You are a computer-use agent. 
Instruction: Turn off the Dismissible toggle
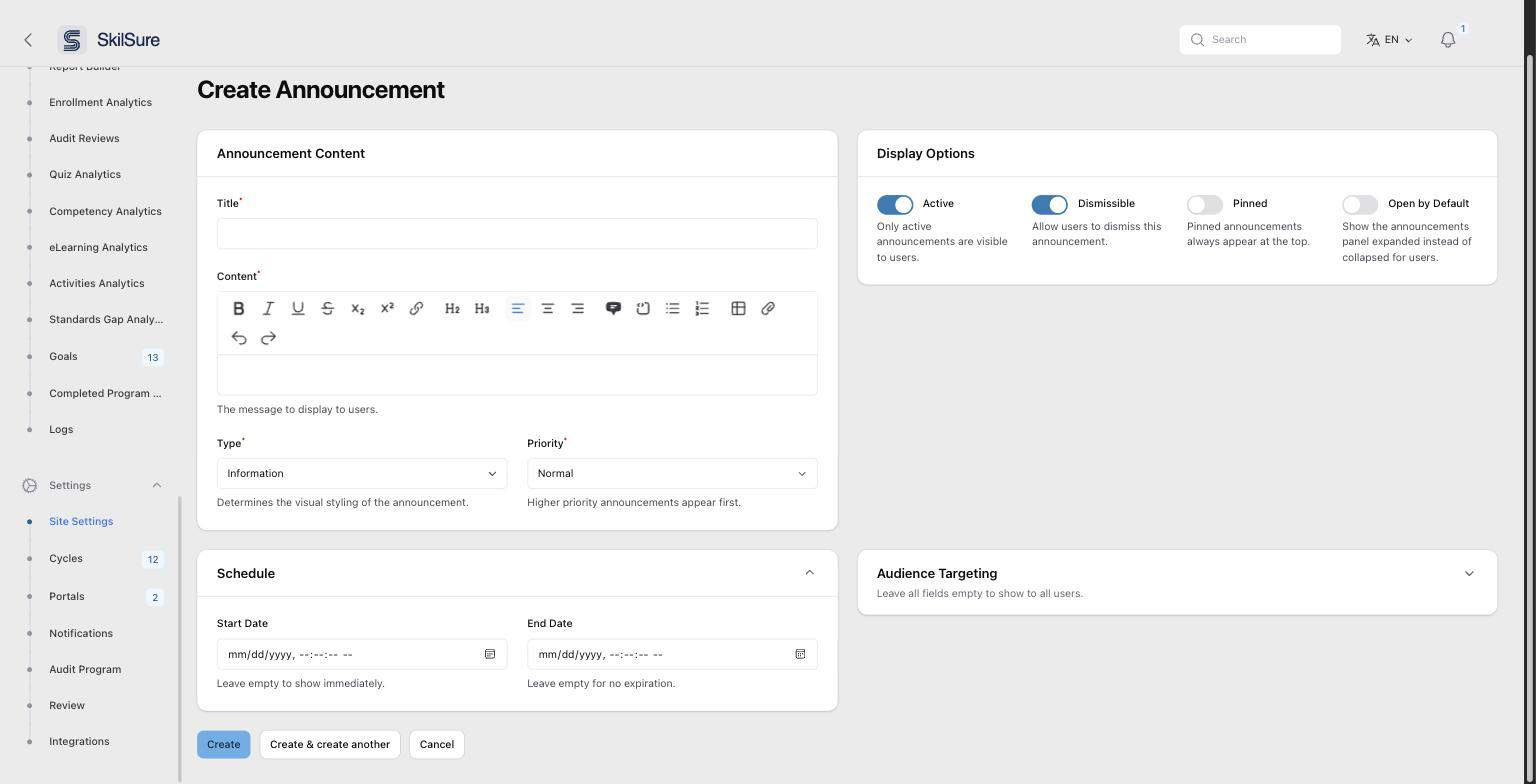coord(1050,204)
